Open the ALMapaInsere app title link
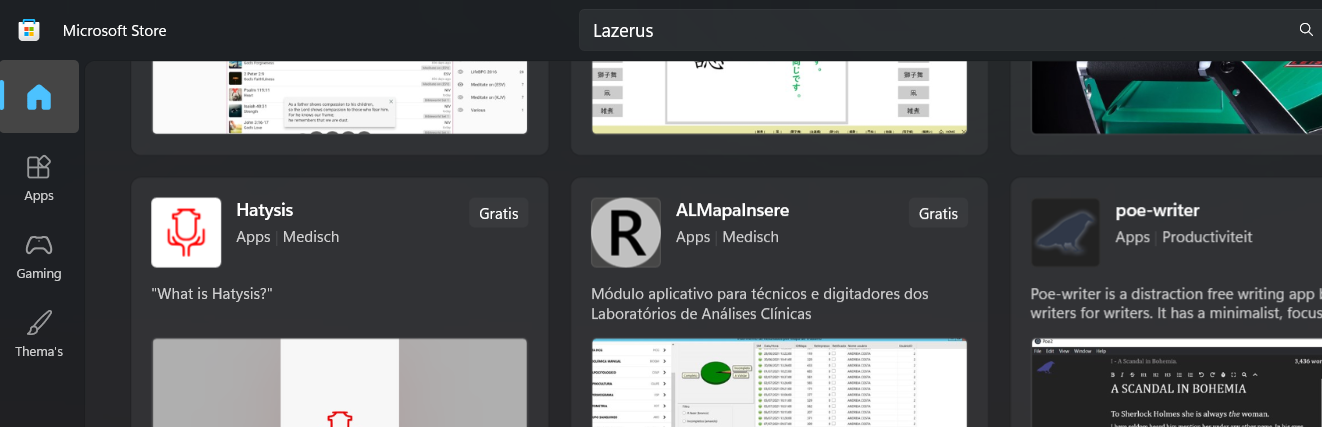 pos(732,210)
